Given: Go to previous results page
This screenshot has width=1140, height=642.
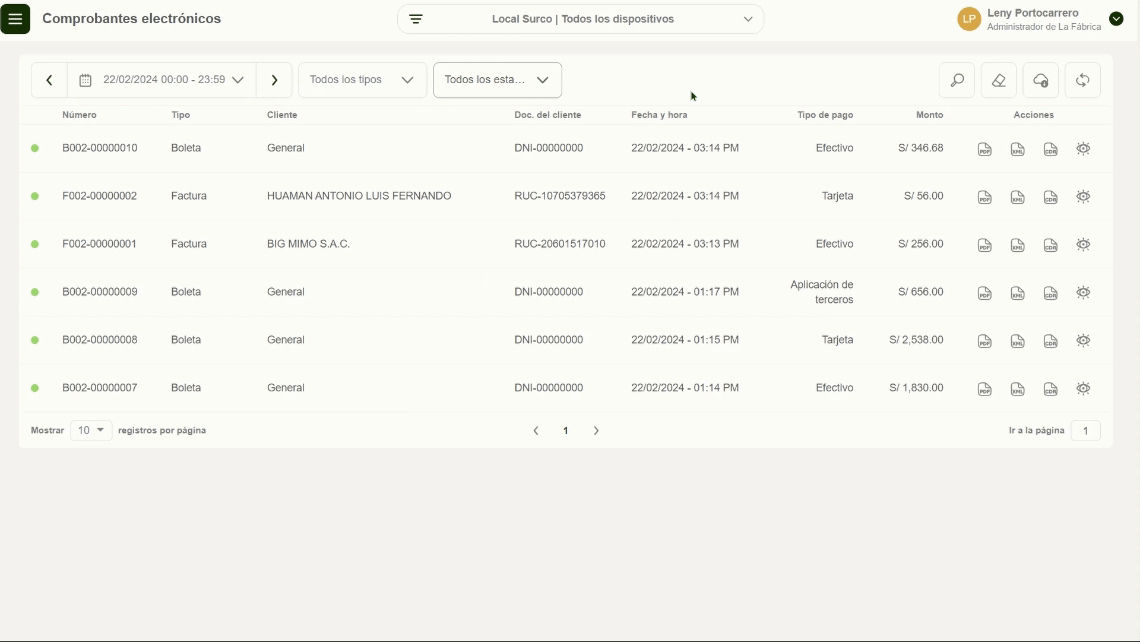Looking at the screenshot, I should click(536, 430).
